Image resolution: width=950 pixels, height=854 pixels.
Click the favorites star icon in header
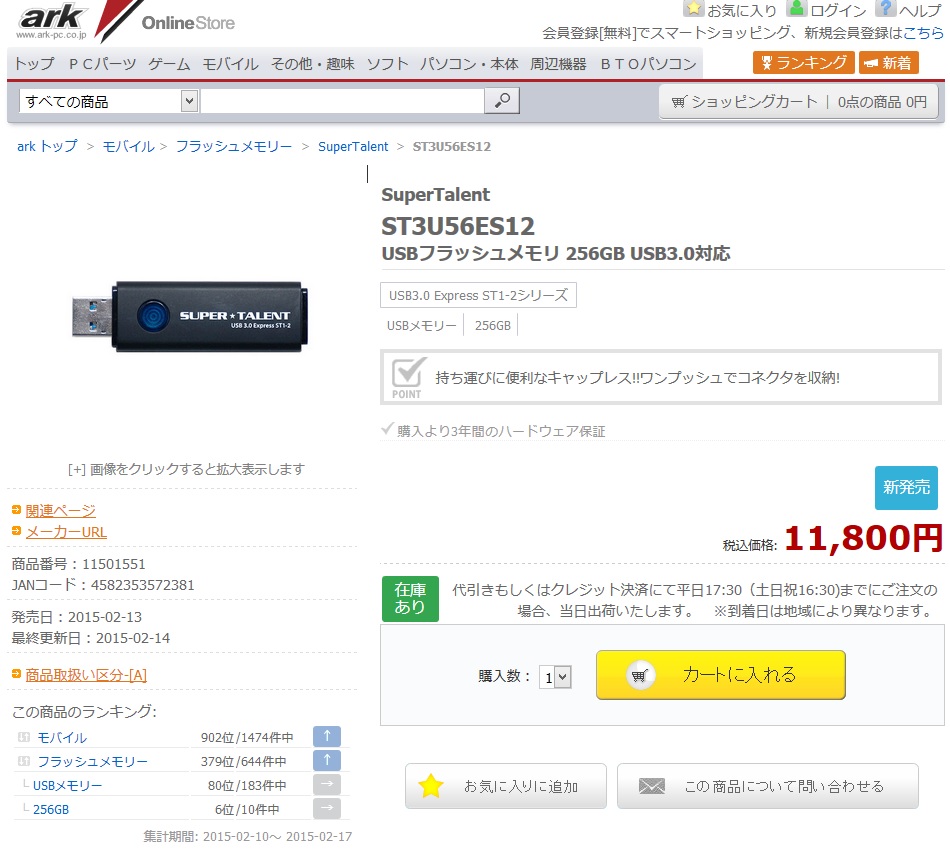pos(694,8)
